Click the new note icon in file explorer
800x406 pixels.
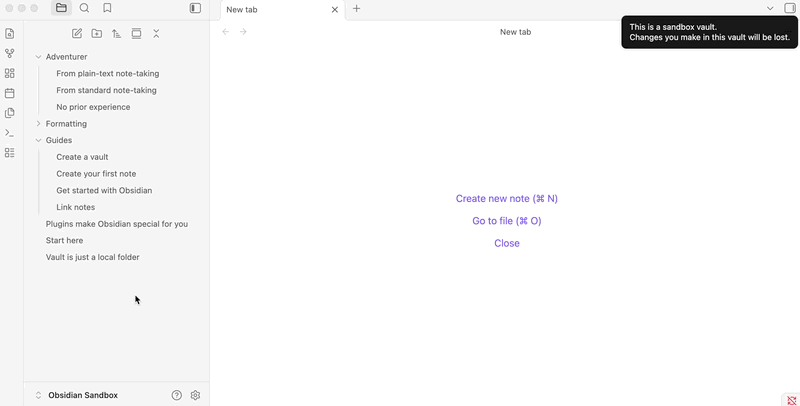(x=77, y=33)
